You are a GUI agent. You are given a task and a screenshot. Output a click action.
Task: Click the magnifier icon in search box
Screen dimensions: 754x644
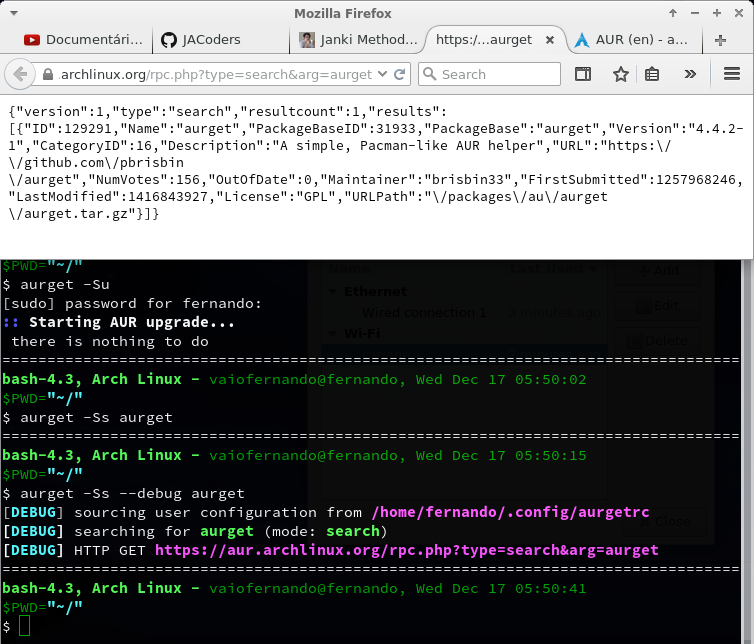click(429, 74)
